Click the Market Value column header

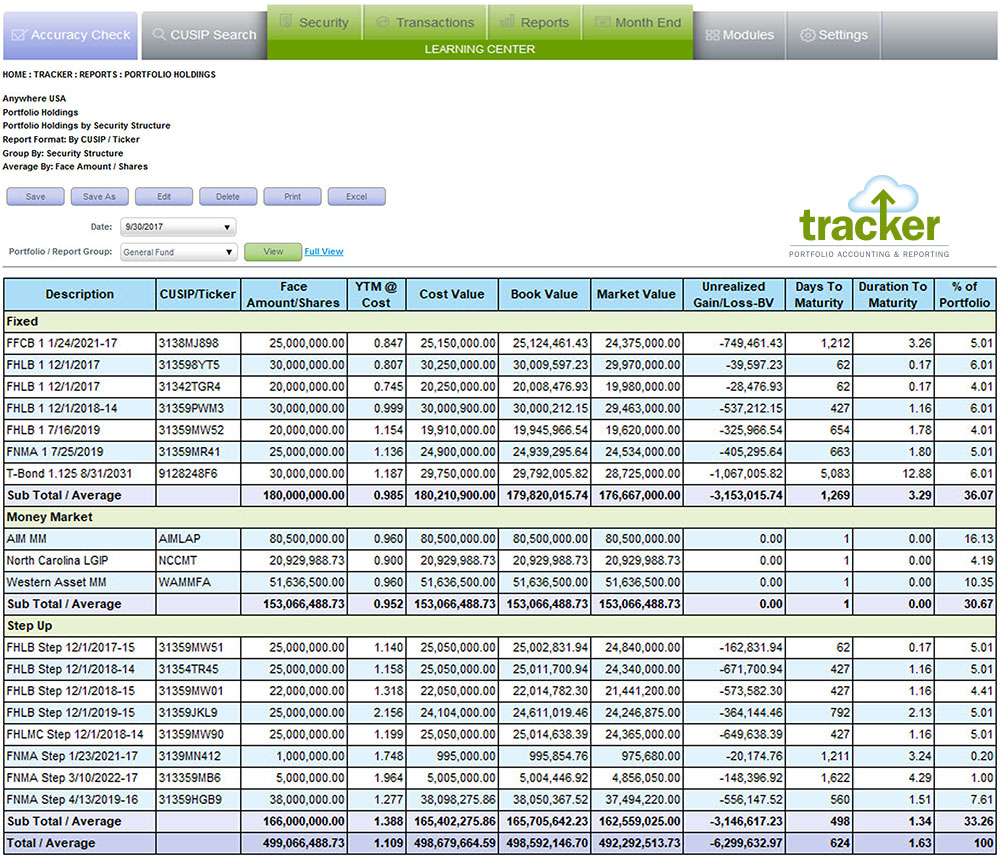click(636, 294)
